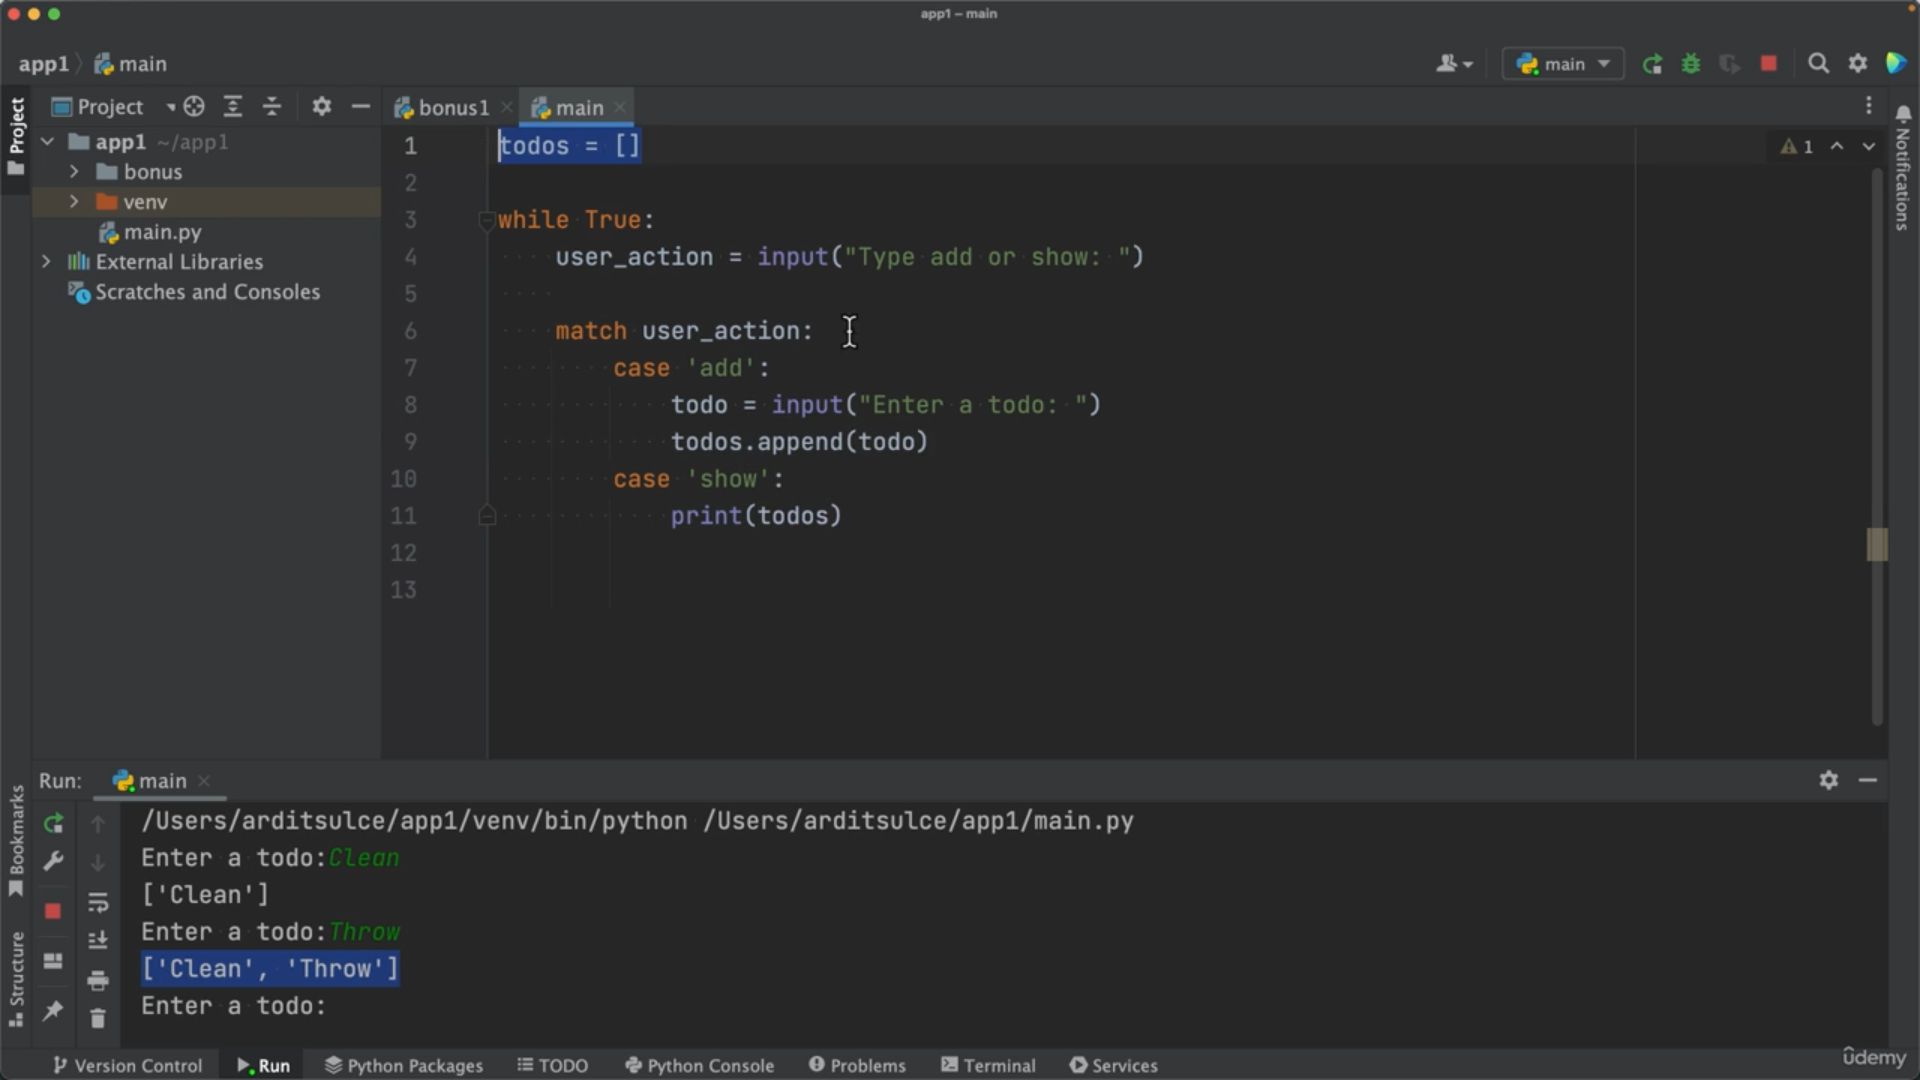Open TODO tool window
This screenshot has width=1920, height=1080.
tap(553, 1066)
